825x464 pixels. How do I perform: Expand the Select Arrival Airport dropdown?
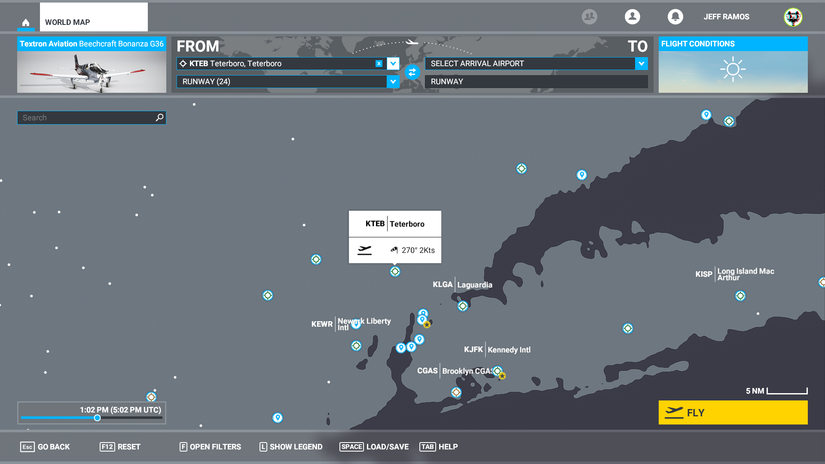pyautogui.click(x=640, y=63)
